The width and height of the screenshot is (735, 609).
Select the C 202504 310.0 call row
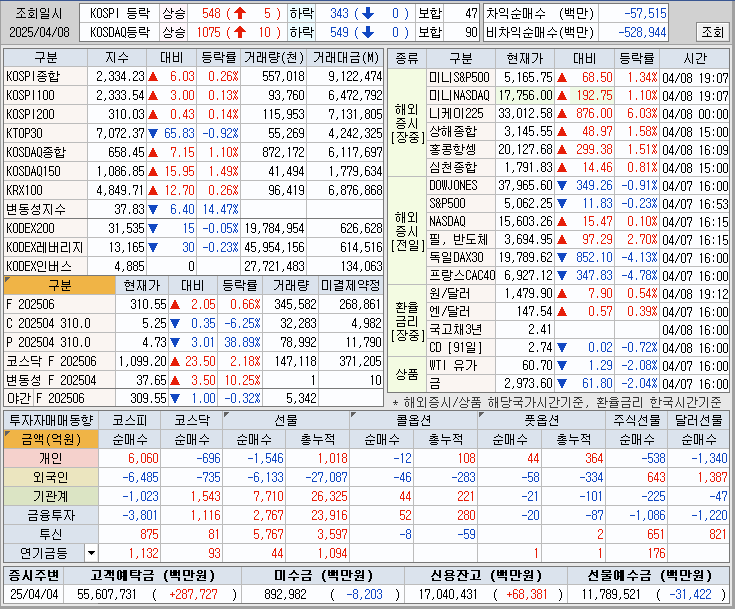(194, 323)
